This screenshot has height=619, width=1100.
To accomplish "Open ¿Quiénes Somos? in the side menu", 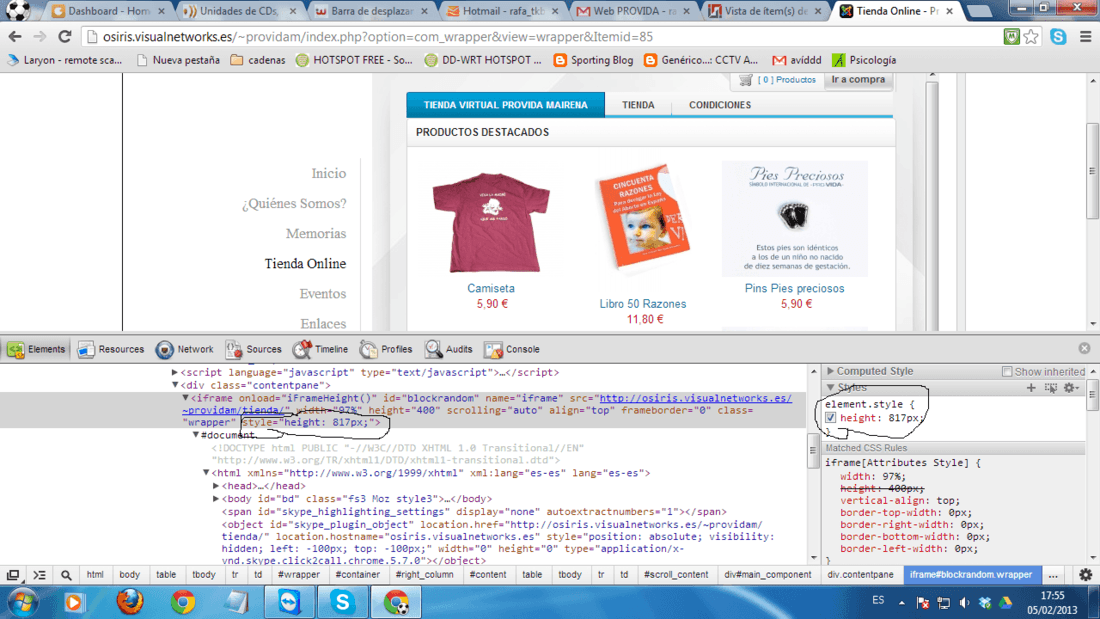I will click(294, 203).
